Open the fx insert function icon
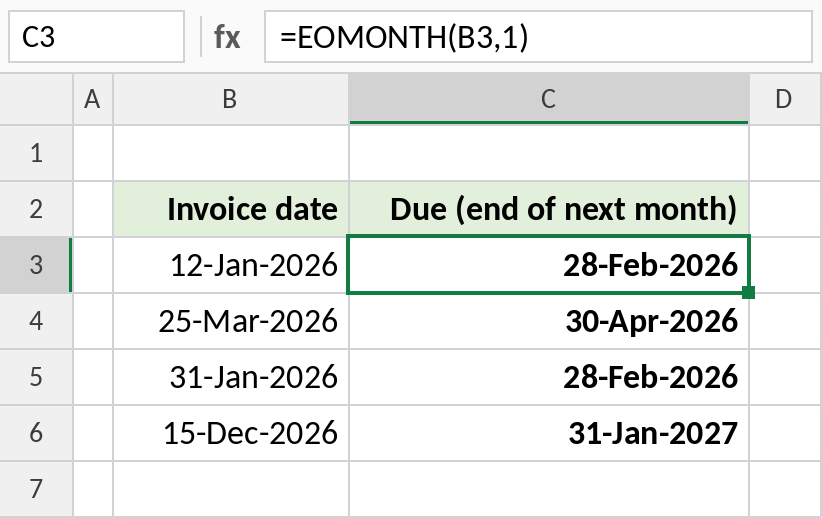822x518 pixels. click(227, 37)
